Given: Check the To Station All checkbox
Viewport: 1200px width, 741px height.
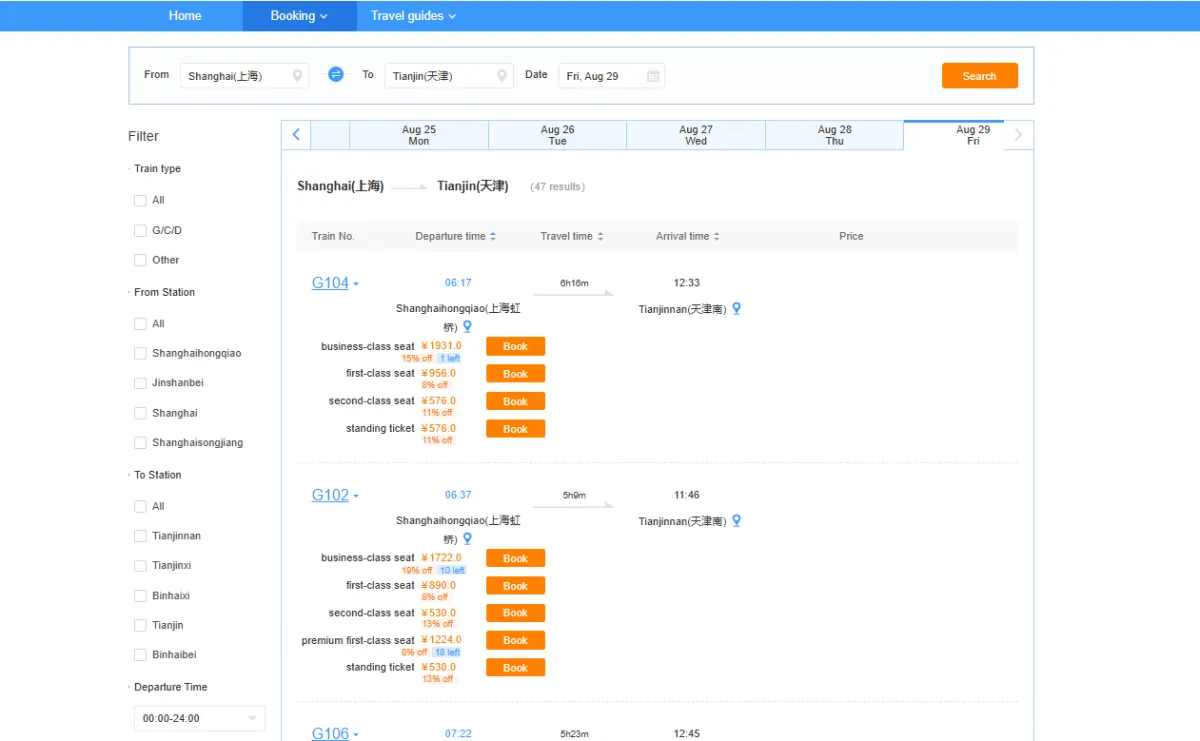Looking at the screenshot, I should coord(140,507).
